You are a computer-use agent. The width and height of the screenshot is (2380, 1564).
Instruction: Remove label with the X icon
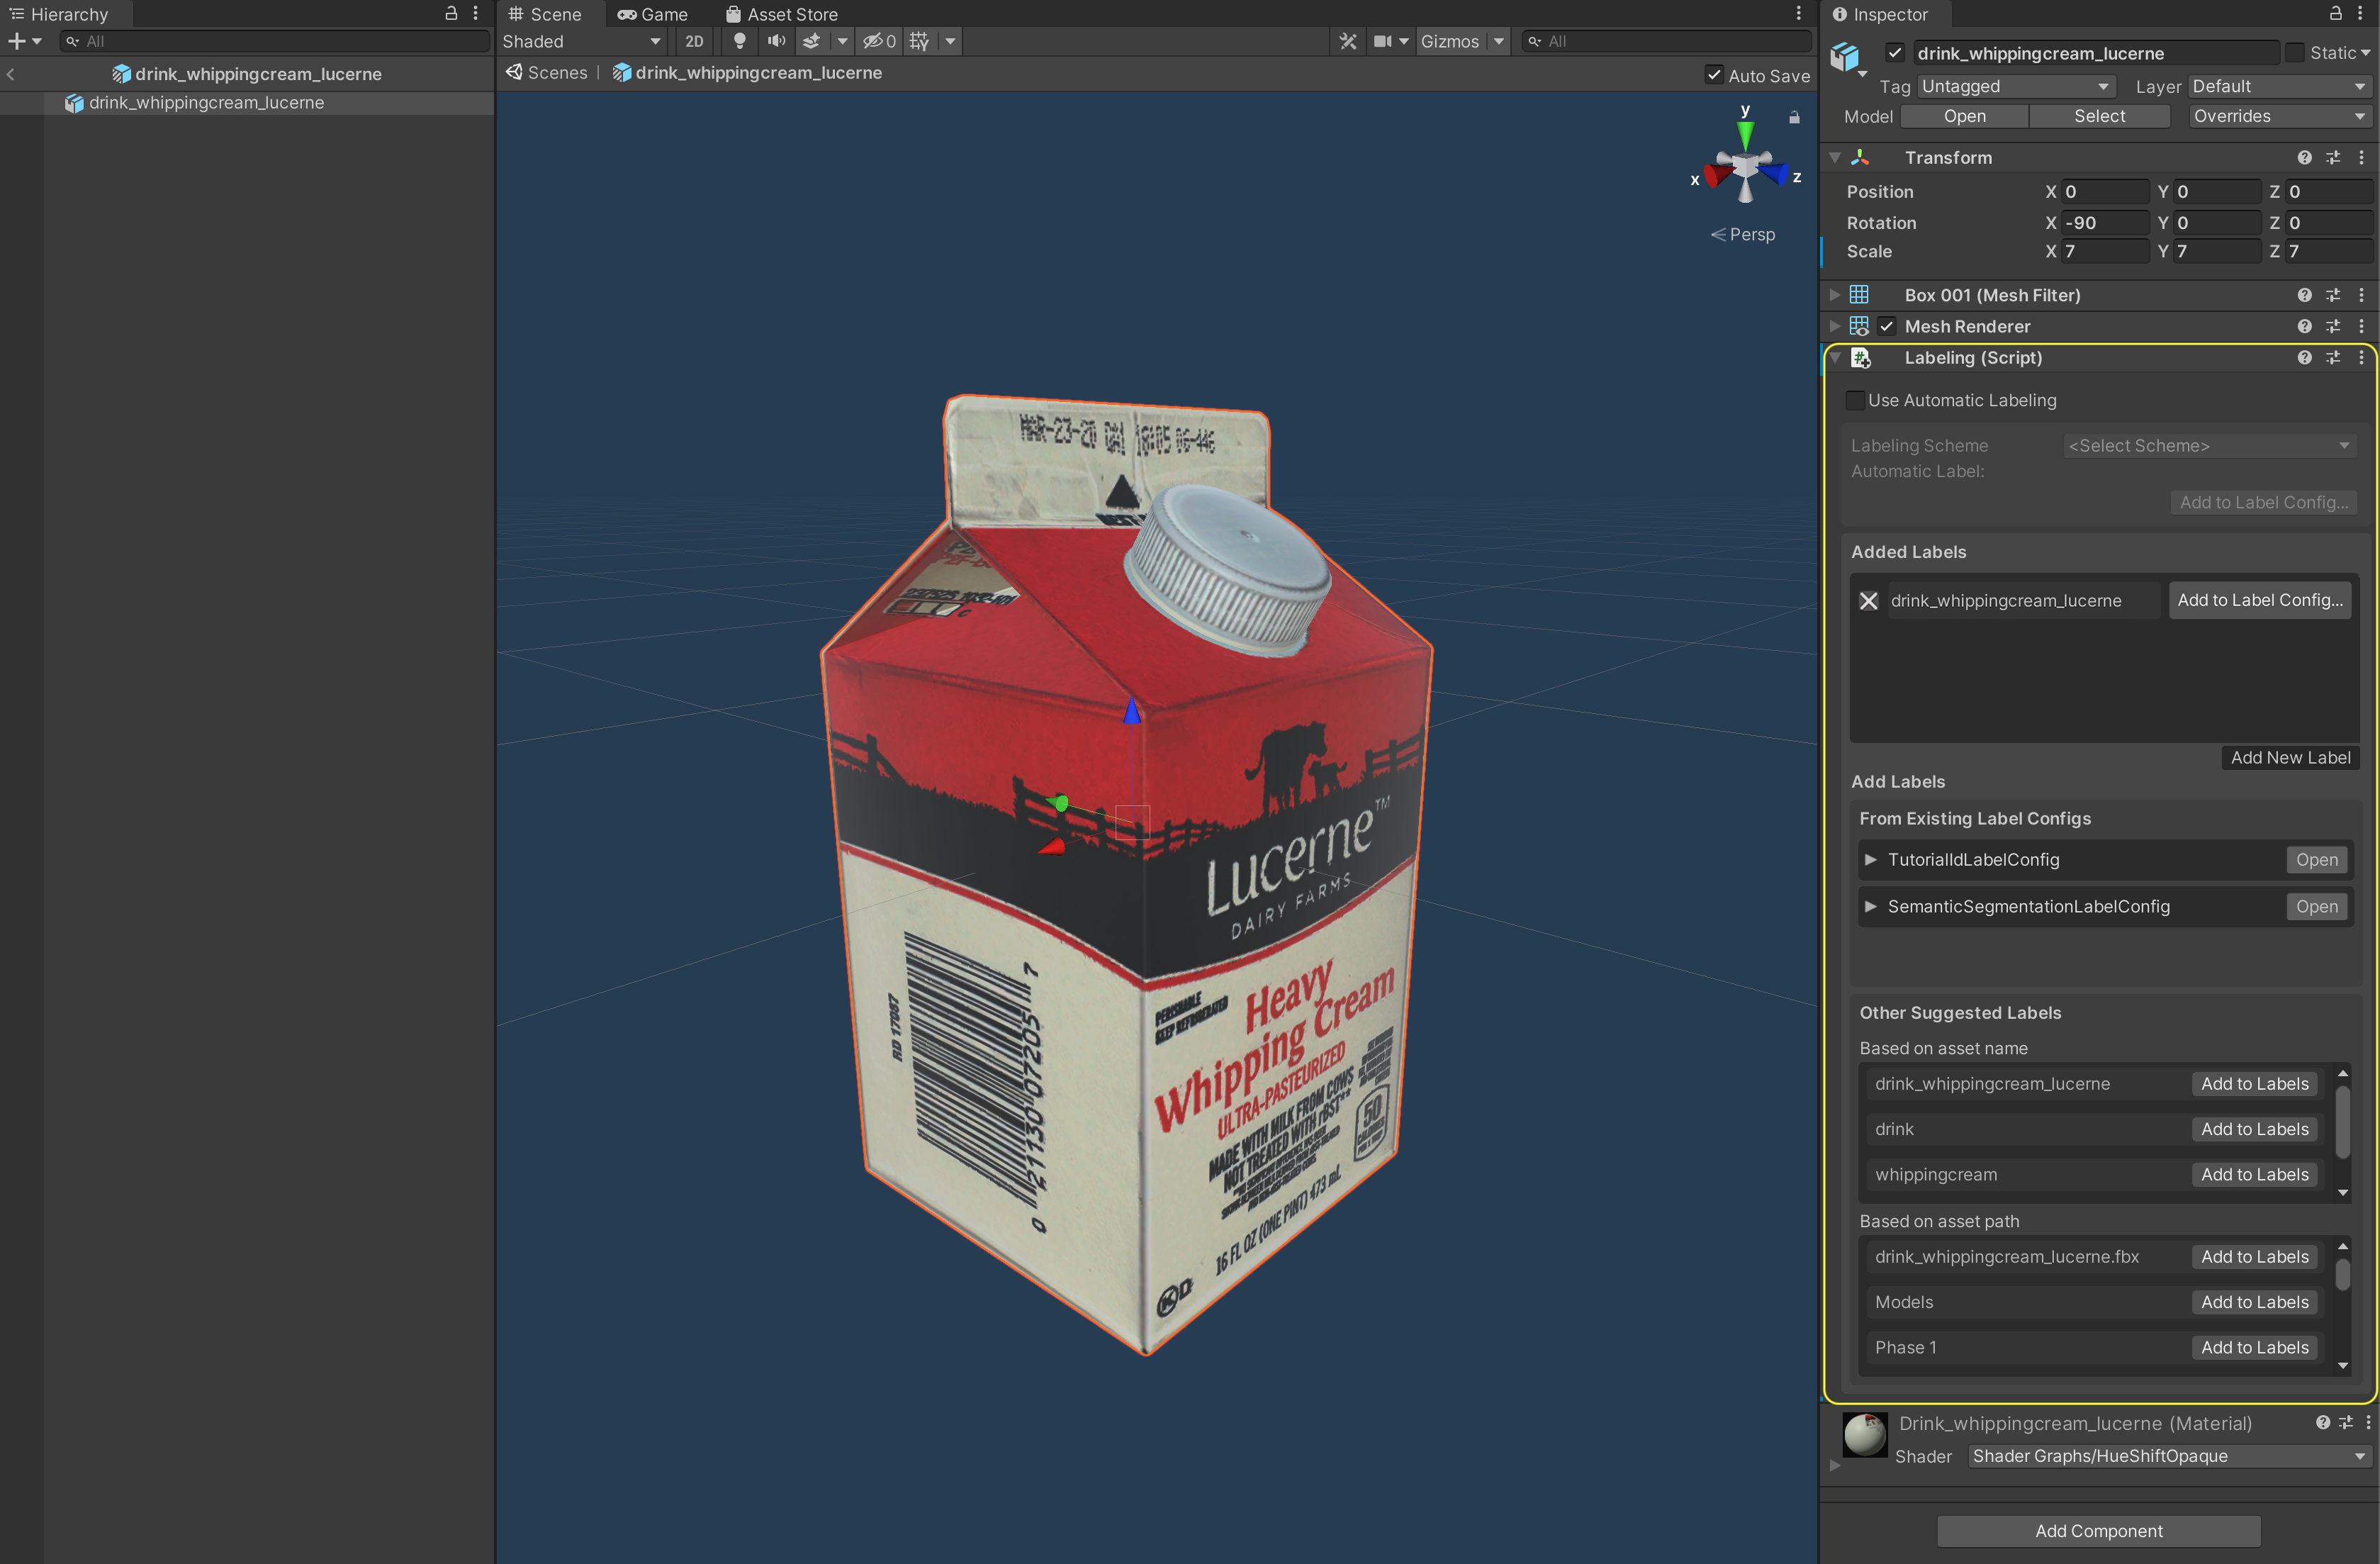[1868, 600]
